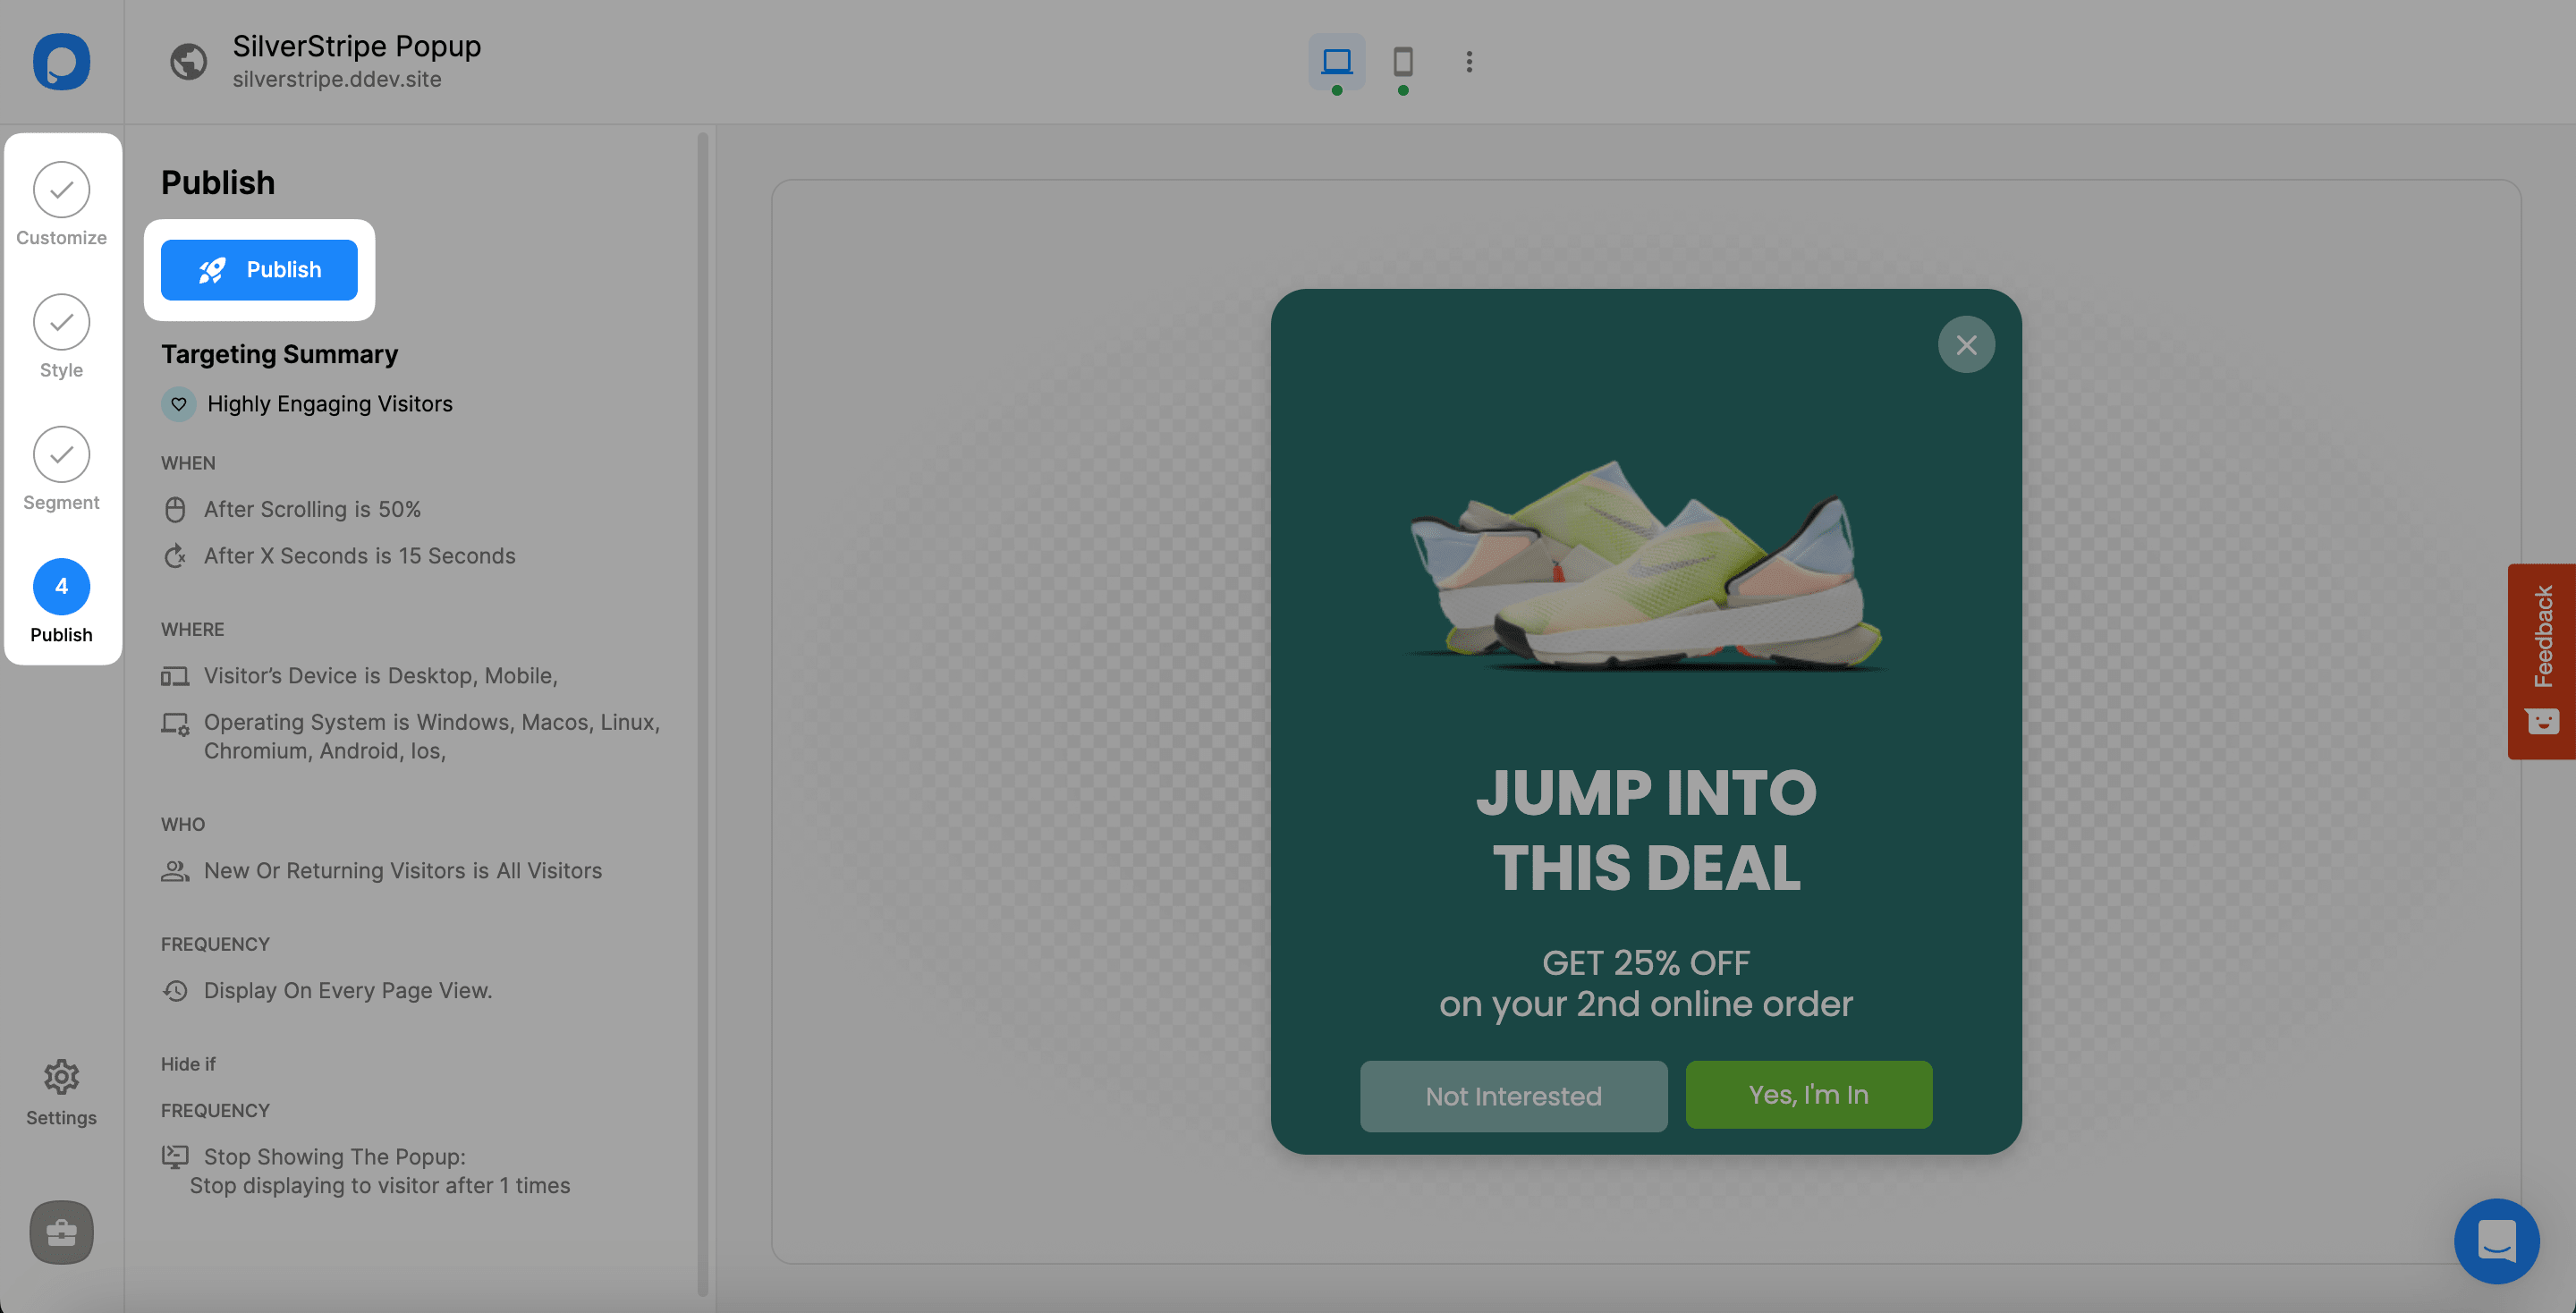
Task: Click the Visitor's Device icon
Action: point(175,677)
